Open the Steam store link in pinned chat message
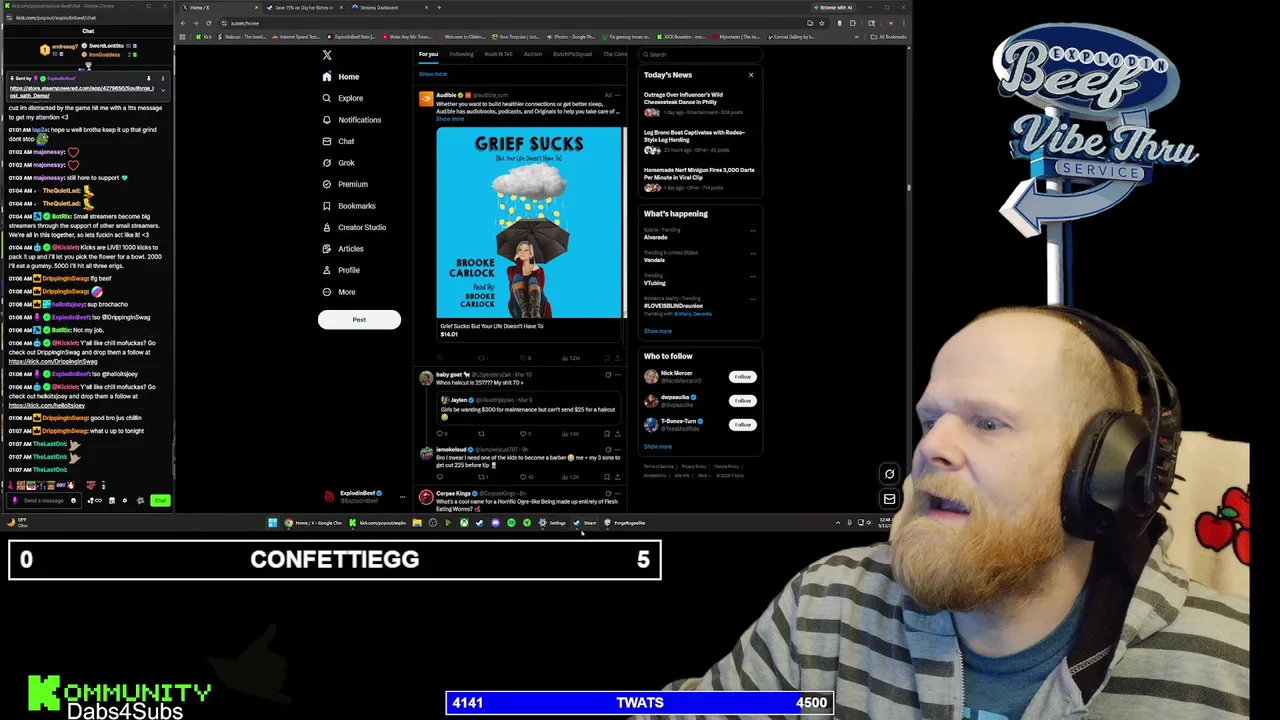The height and width of the screenshot is (720, 1280). (82, 92)
